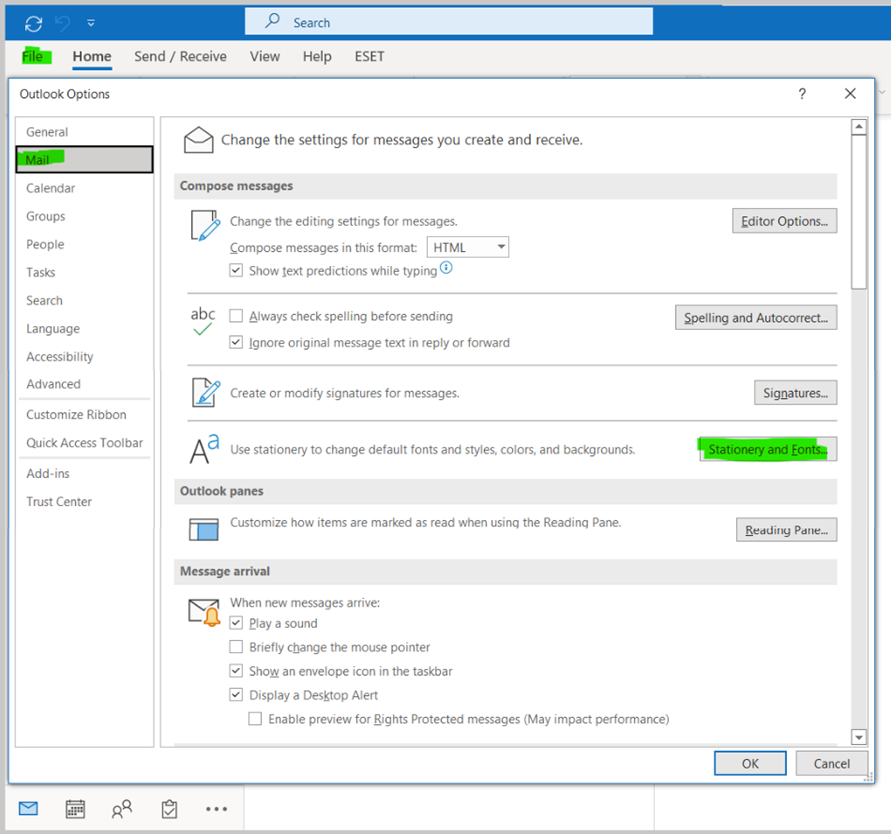Open Mail from the bottom navigation bar

27,808
